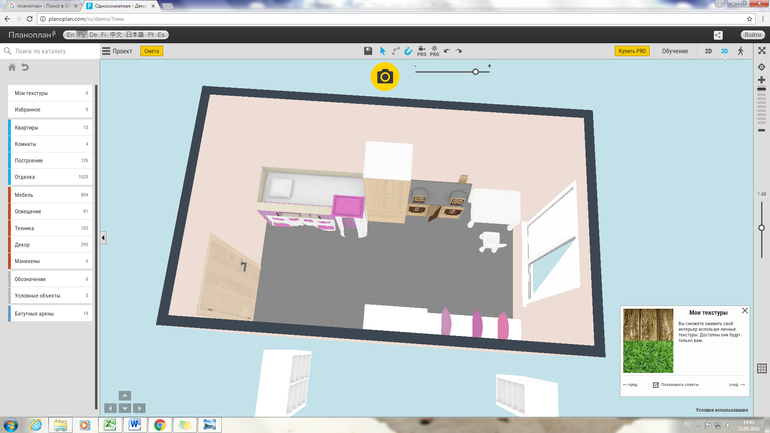Toggle the 'Показывать советы' checkbox
The height and width of the screenshot is (433, 770).
(x=656, y=384)
